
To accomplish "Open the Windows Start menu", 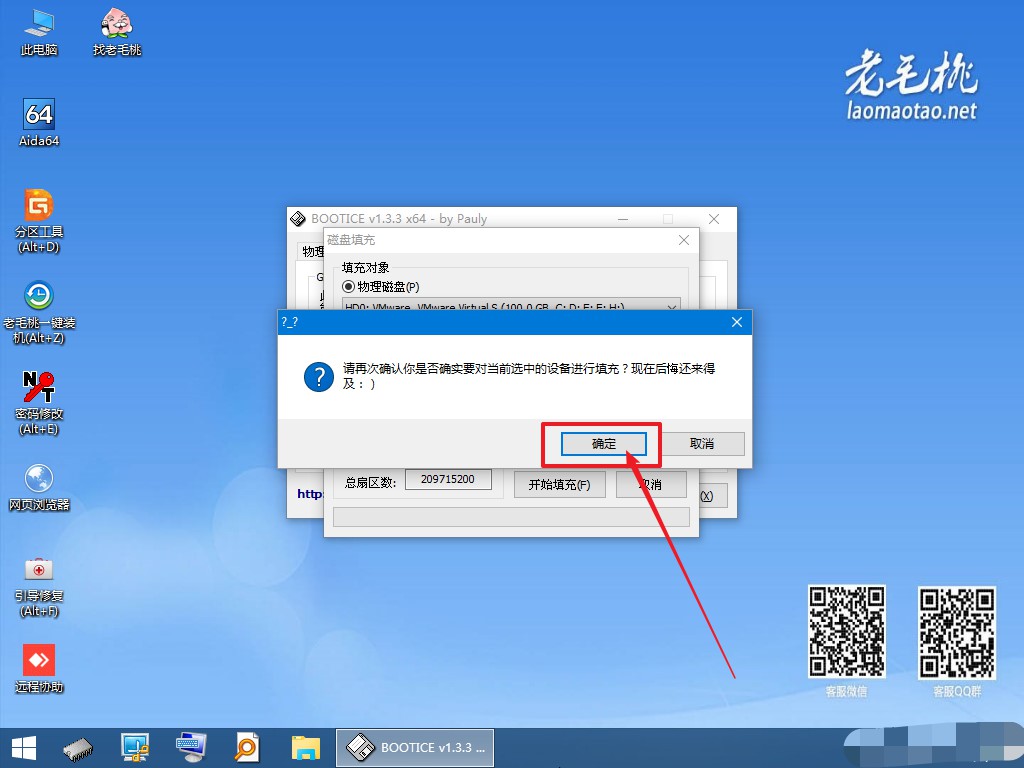I will tap(24, 748).
